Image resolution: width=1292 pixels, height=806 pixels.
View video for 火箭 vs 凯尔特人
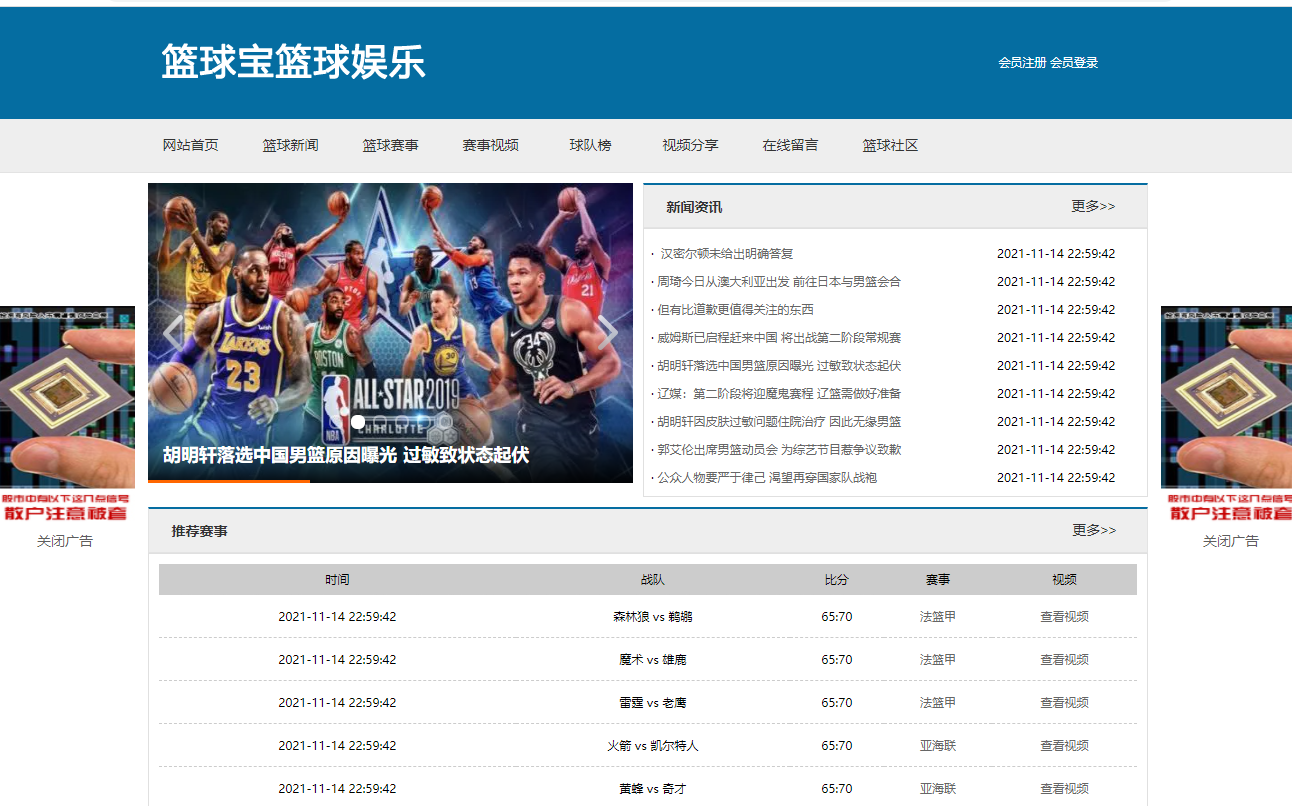1064,746
